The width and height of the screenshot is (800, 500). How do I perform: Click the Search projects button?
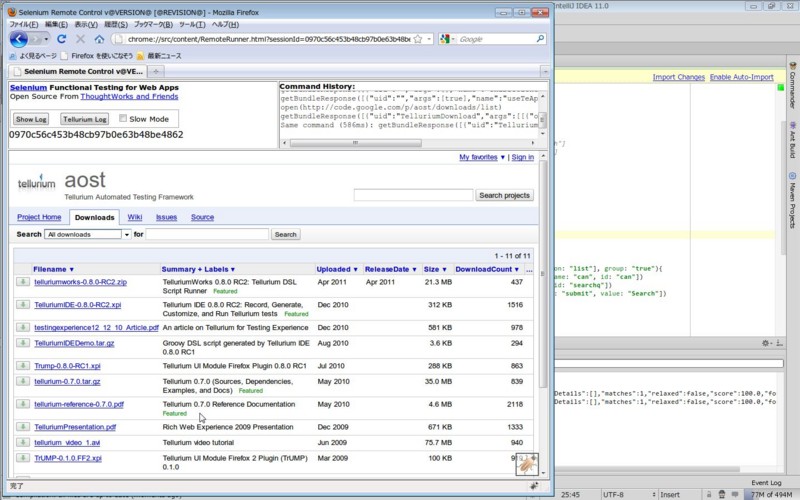coord(505,195)
